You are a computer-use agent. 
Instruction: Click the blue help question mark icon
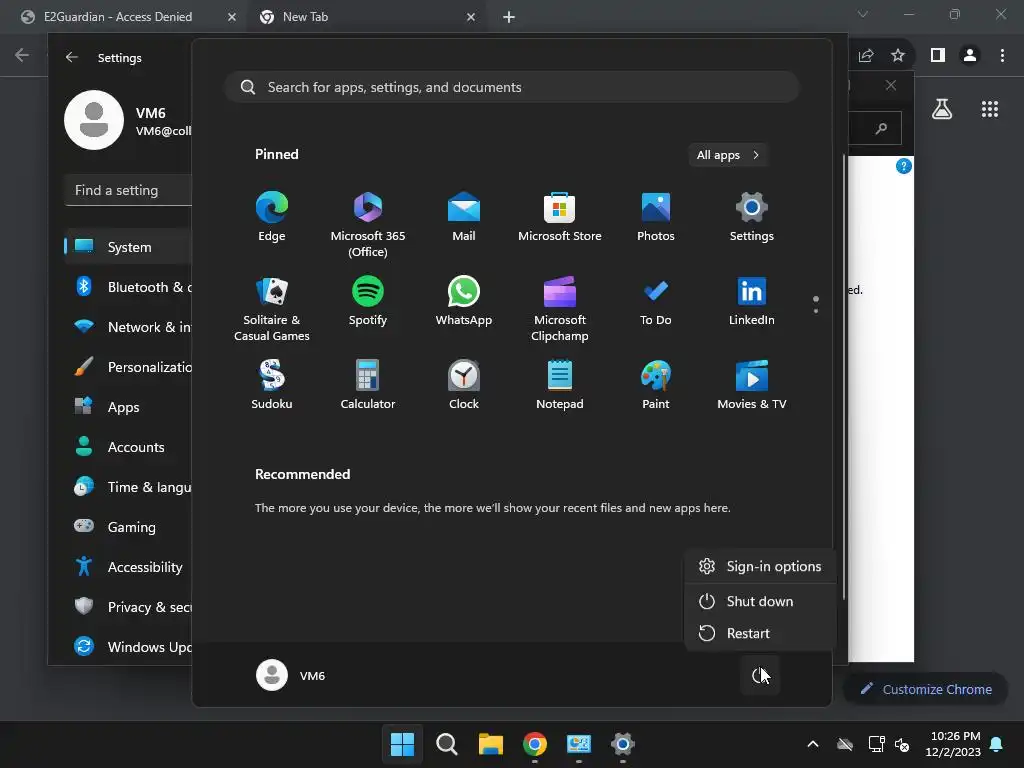point(904,166)
